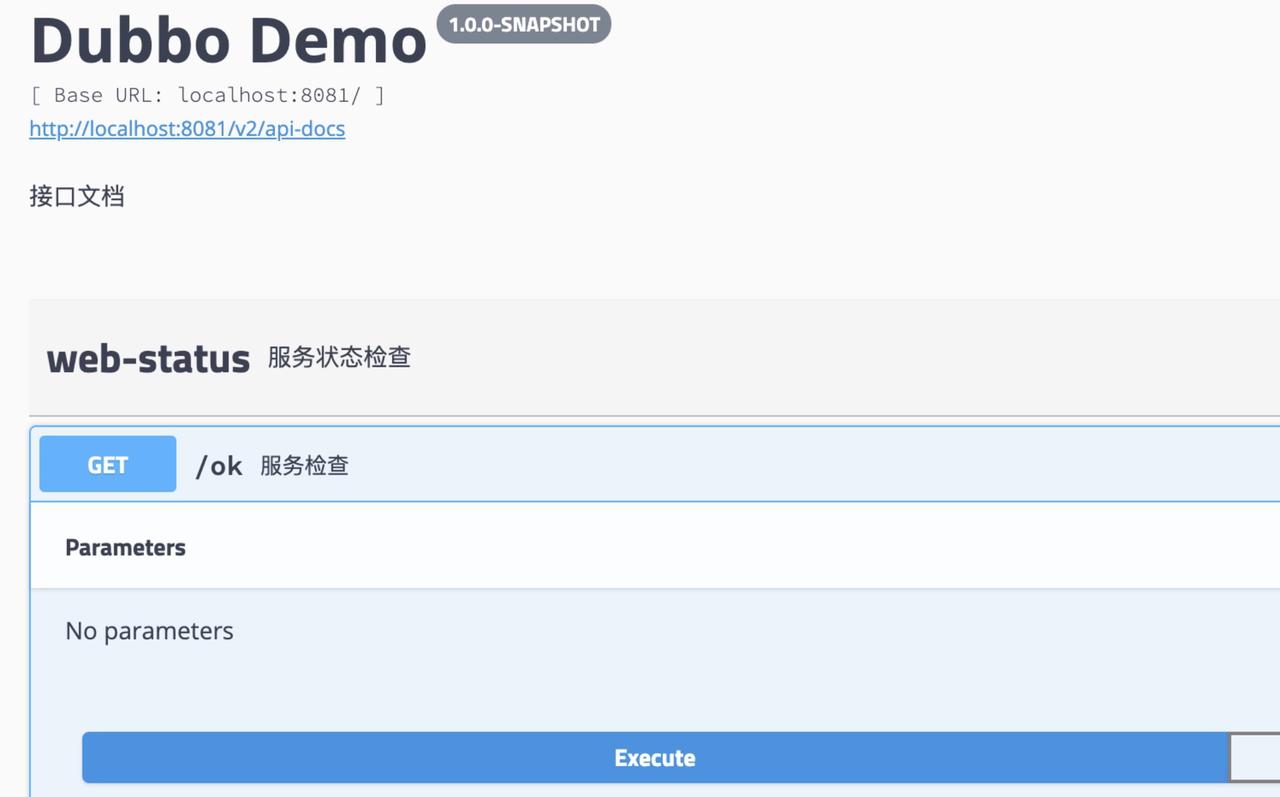
Task: Collapse the web-status tag section
Action: pos(148,358)
